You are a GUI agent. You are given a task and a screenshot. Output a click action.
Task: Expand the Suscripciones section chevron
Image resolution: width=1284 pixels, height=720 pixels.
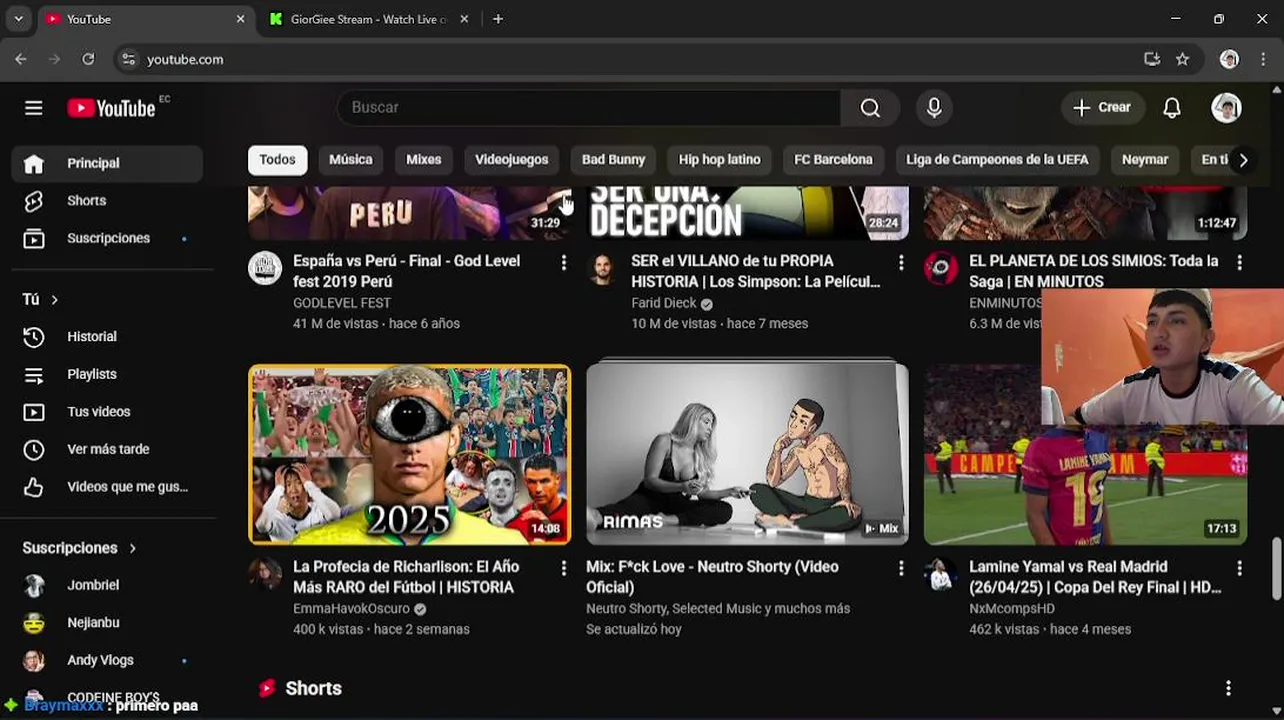pyautogui.click(x=132, y=548)
